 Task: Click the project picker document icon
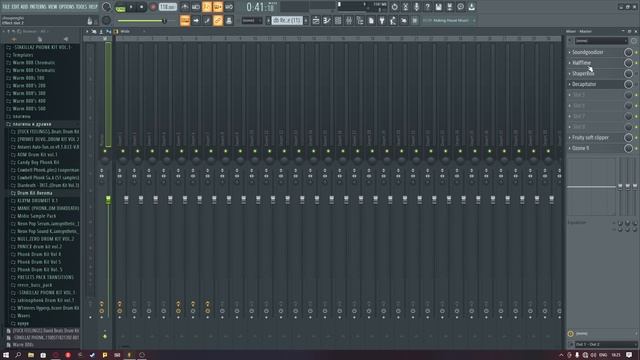click(371, 20)
